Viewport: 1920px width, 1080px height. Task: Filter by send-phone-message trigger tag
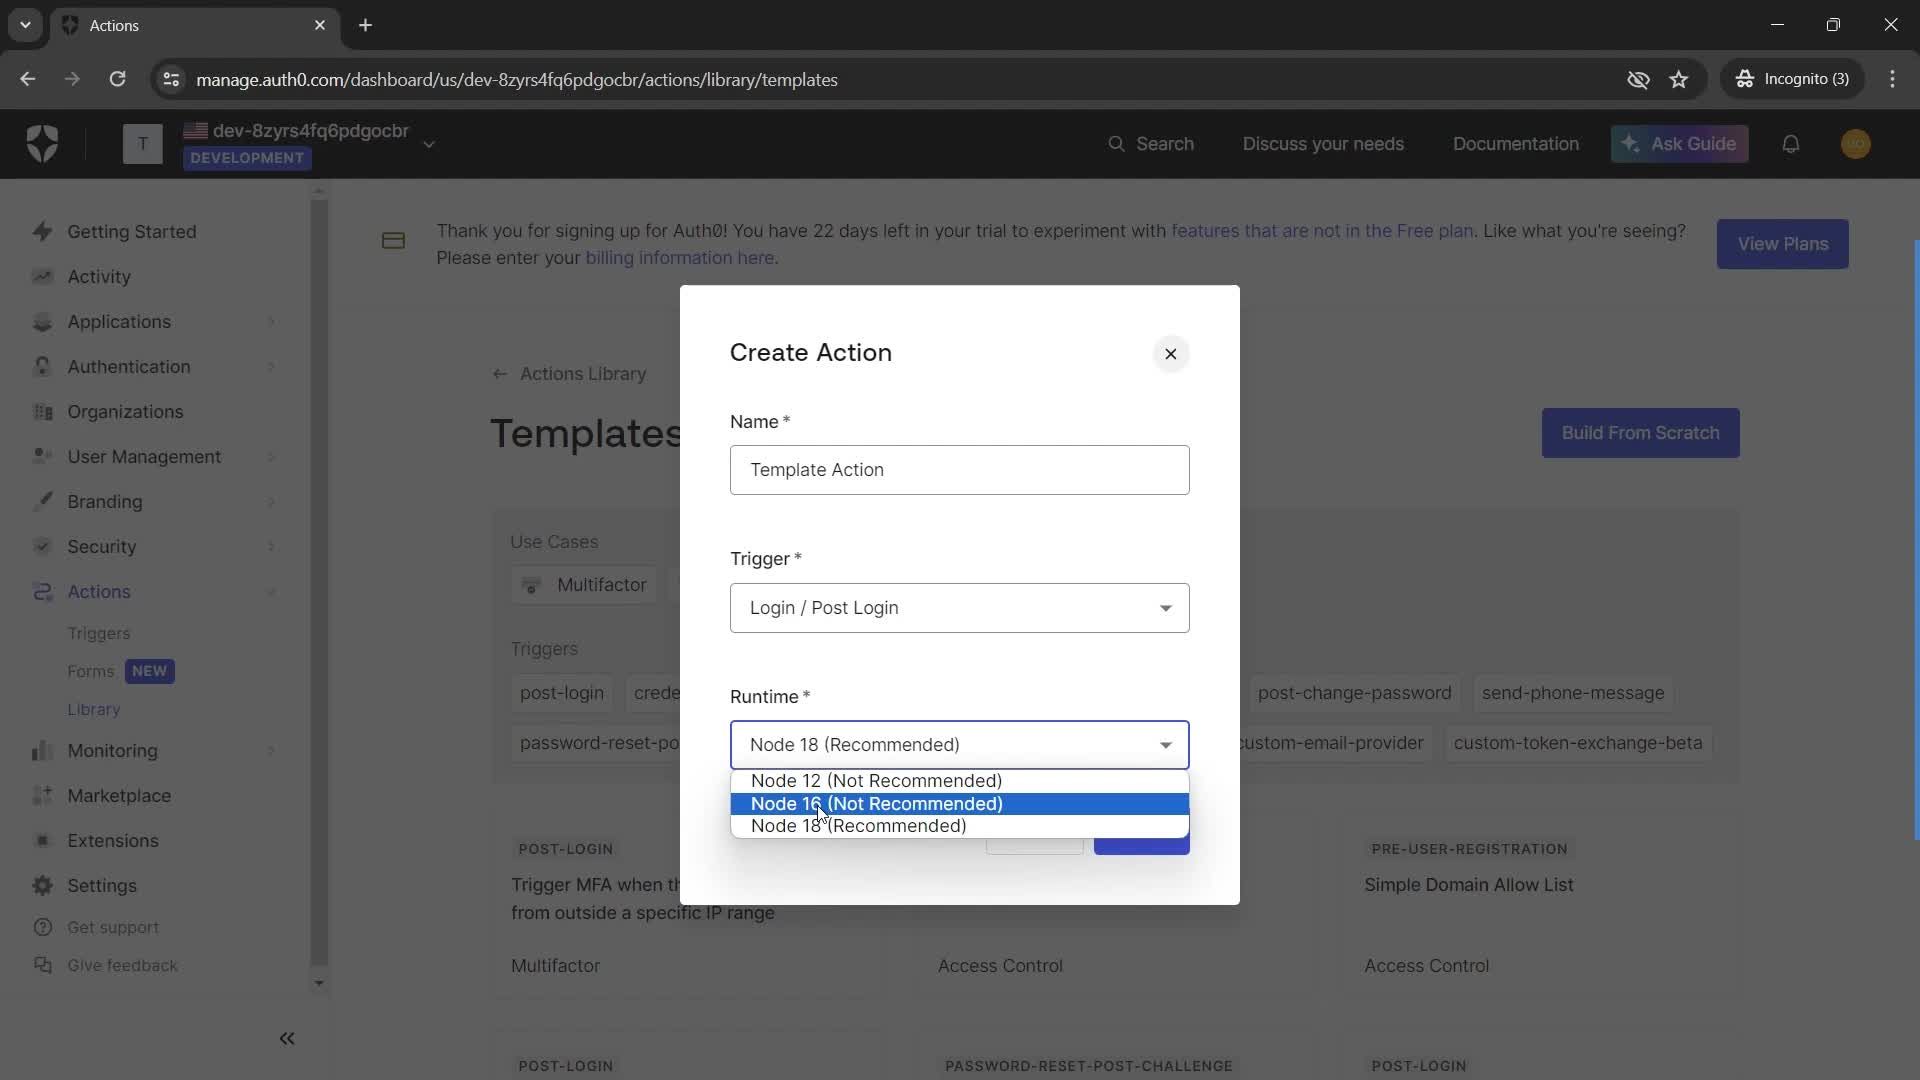click(x=1573, y=693)
